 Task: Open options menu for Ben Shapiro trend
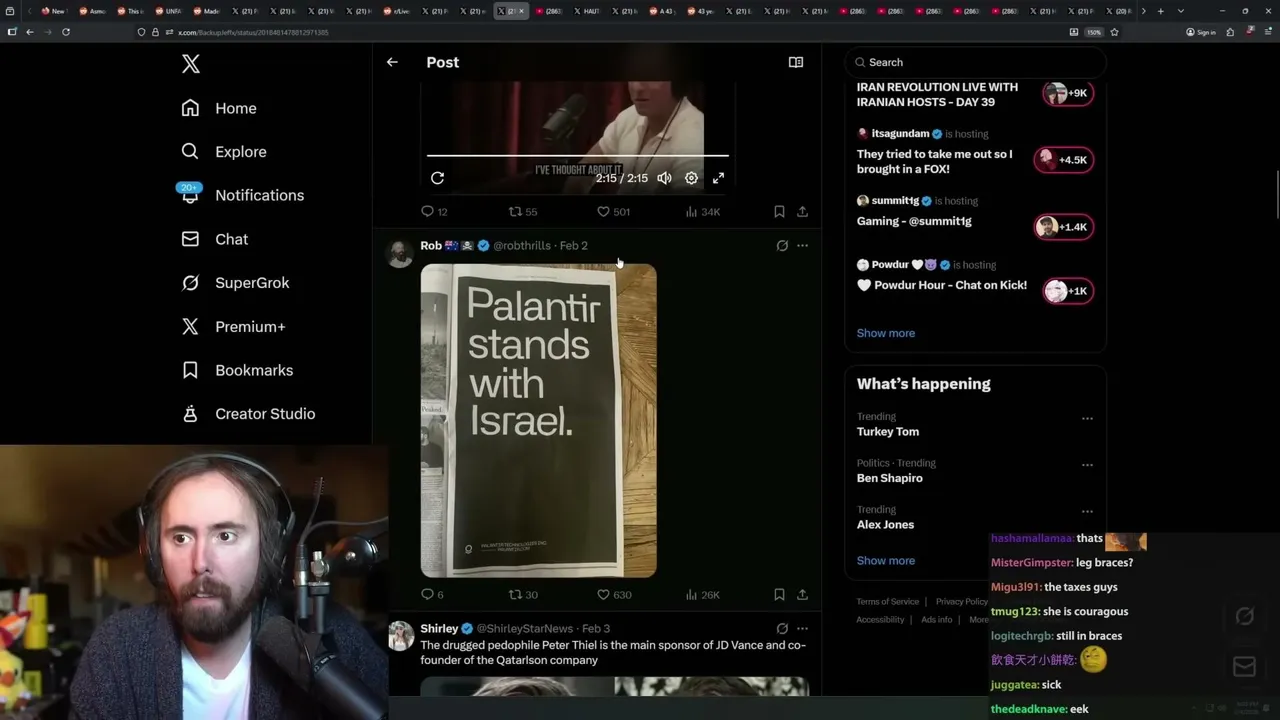(x=1087, y=465)
